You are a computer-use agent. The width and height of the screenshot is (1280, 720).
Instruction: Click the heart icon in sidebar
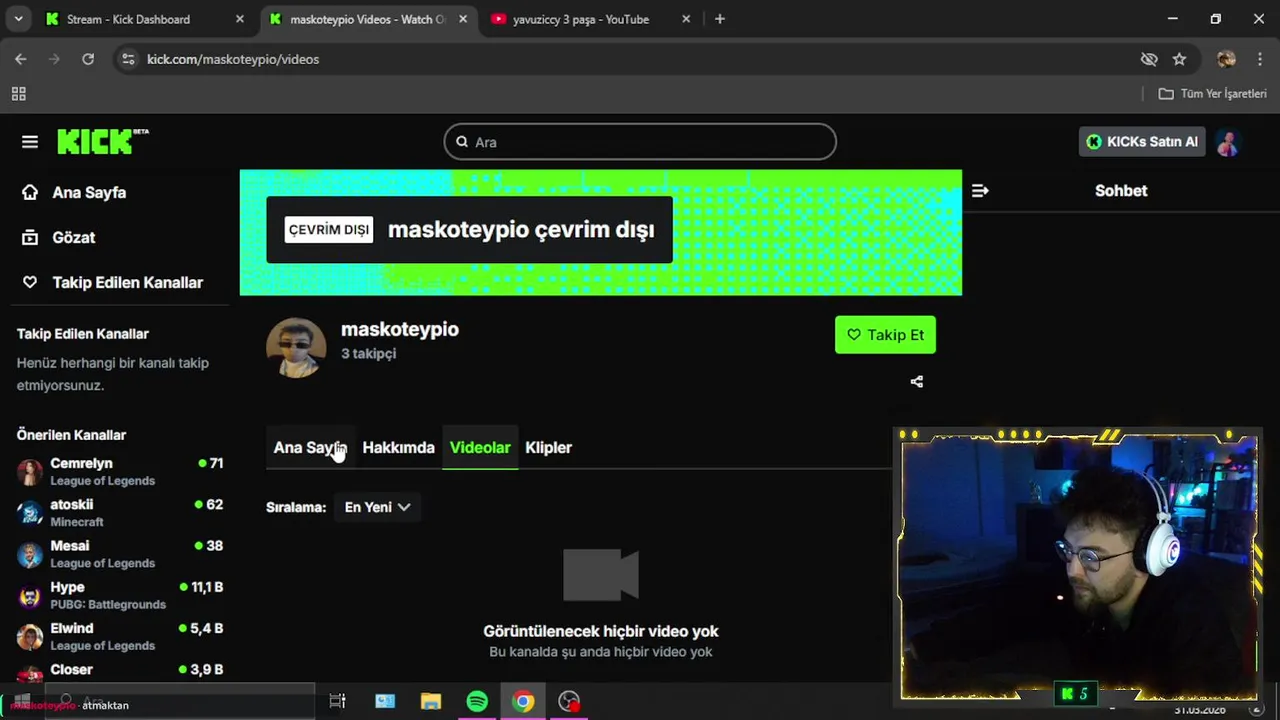[x=30, y=282]
